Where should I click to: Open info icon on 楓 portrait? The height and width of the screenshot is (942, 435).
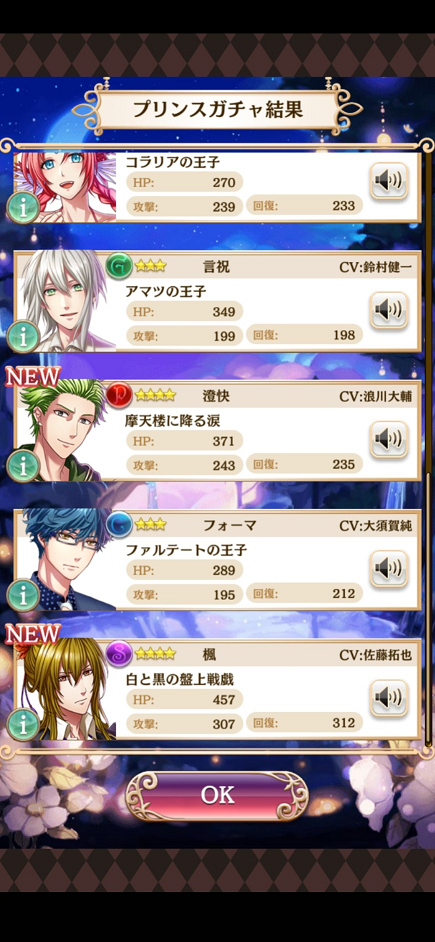pyautogui.click(x=23, y=725)
